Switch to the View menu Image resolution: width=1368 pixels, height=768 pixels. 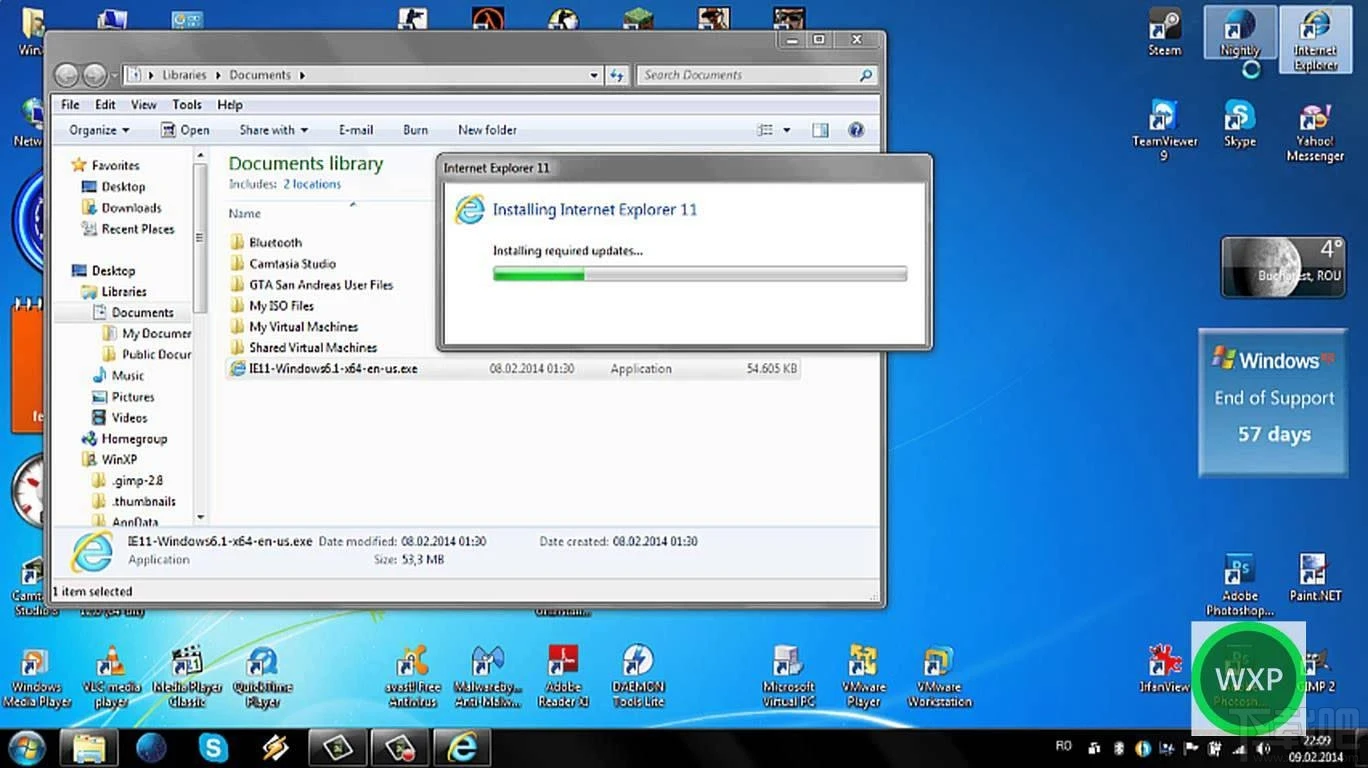pos(143,104)
